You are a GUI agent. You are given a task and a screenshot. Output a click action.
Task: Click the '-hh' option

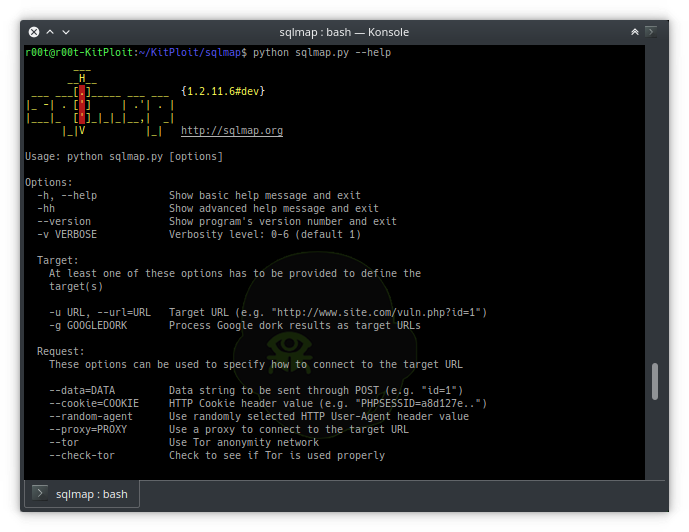point(46,208)
